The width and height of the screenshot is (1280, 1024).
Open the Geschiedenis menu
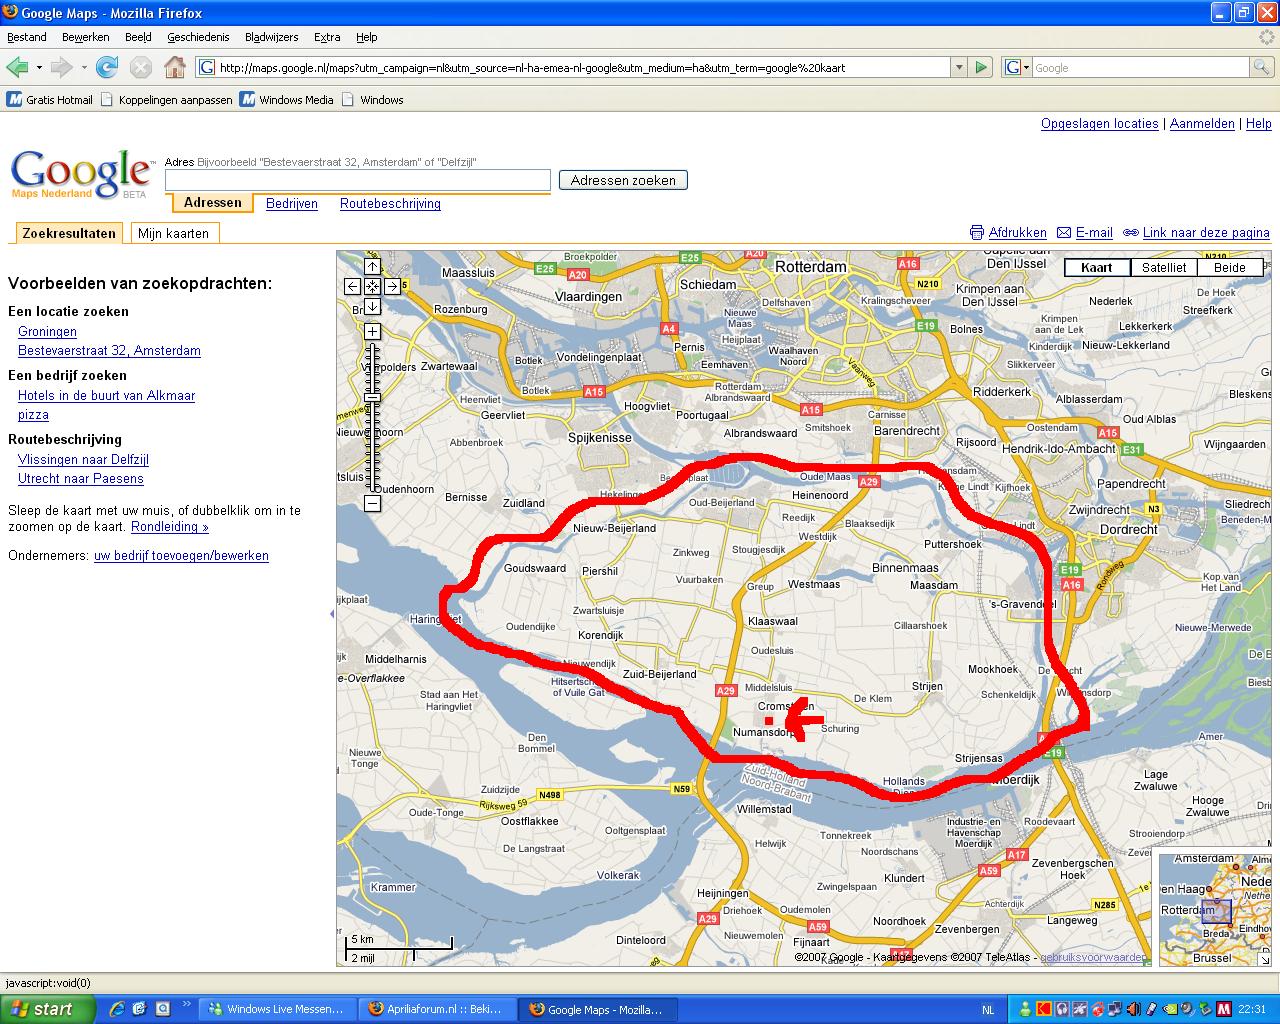pyautogui.click(x=198, y=37)
